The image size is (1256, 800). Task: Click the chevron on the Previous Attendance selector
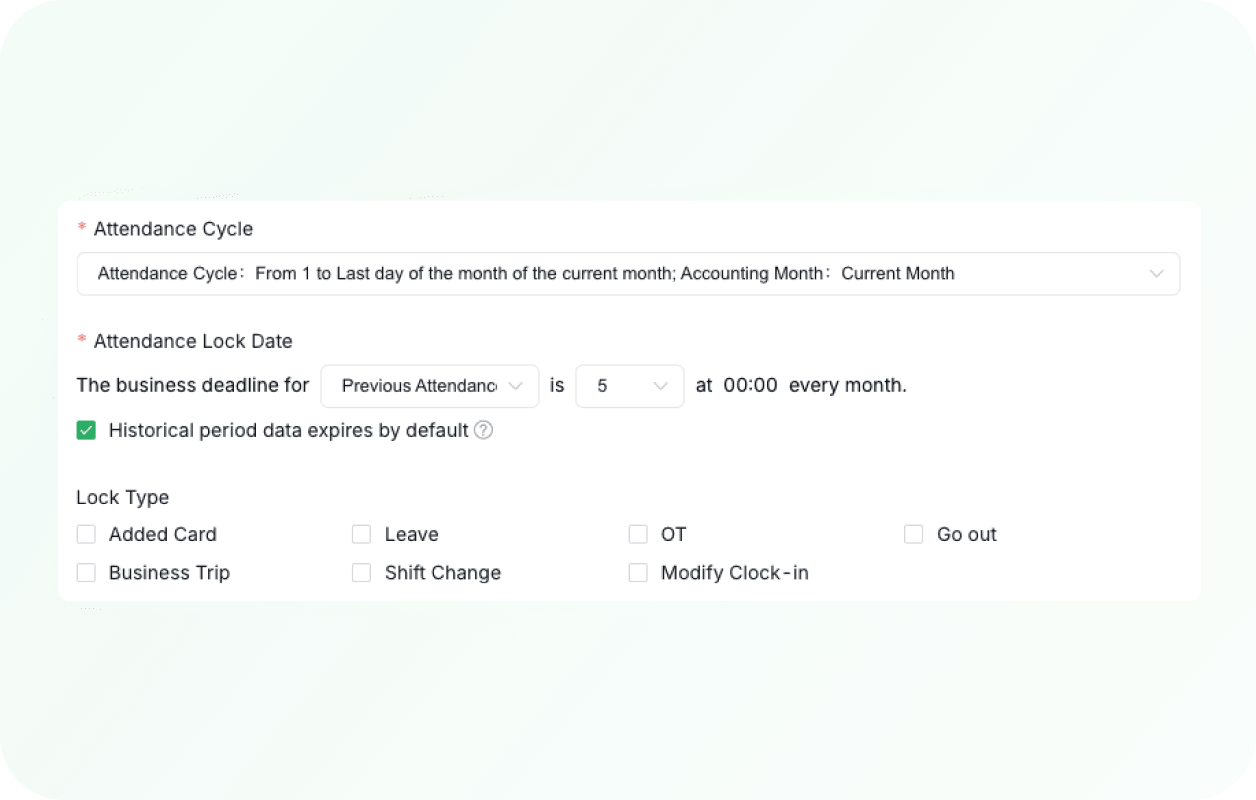(x=517, y=386)
